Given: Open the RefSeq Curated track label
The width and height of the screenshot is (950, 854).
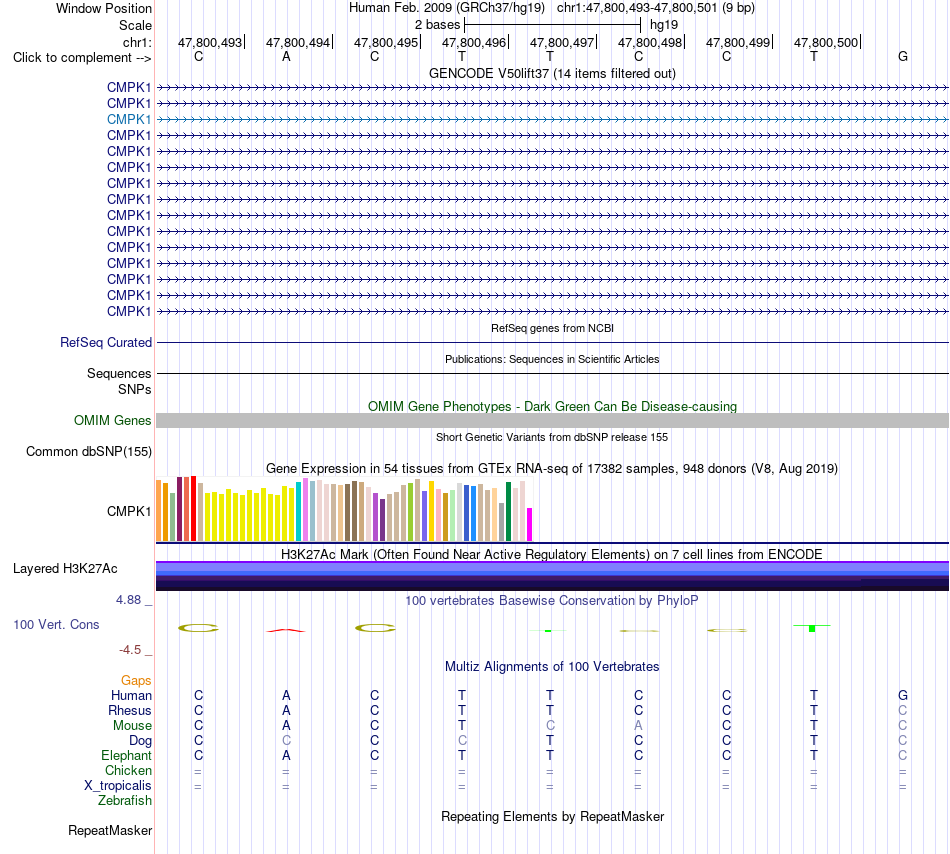Looking at the screenshot, I should tap(106, 342).
